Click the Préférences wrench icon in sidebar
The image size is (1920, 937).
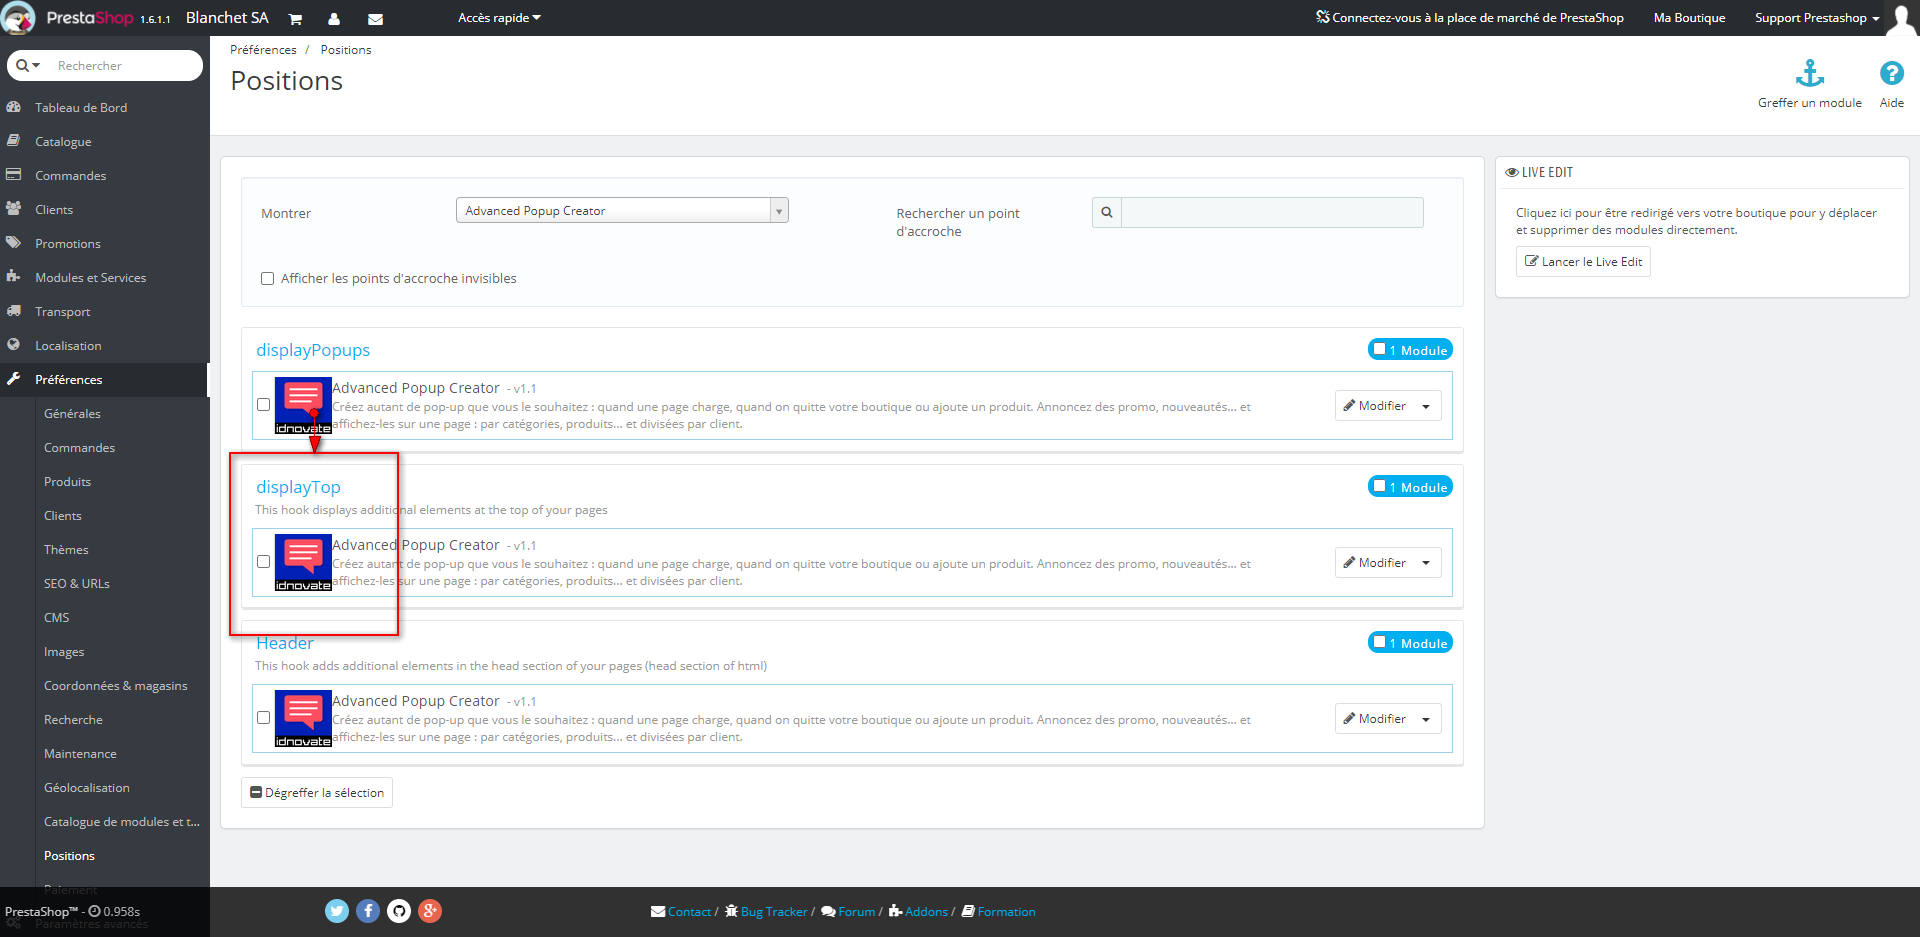pyautogui.click(x=14, y=379)
